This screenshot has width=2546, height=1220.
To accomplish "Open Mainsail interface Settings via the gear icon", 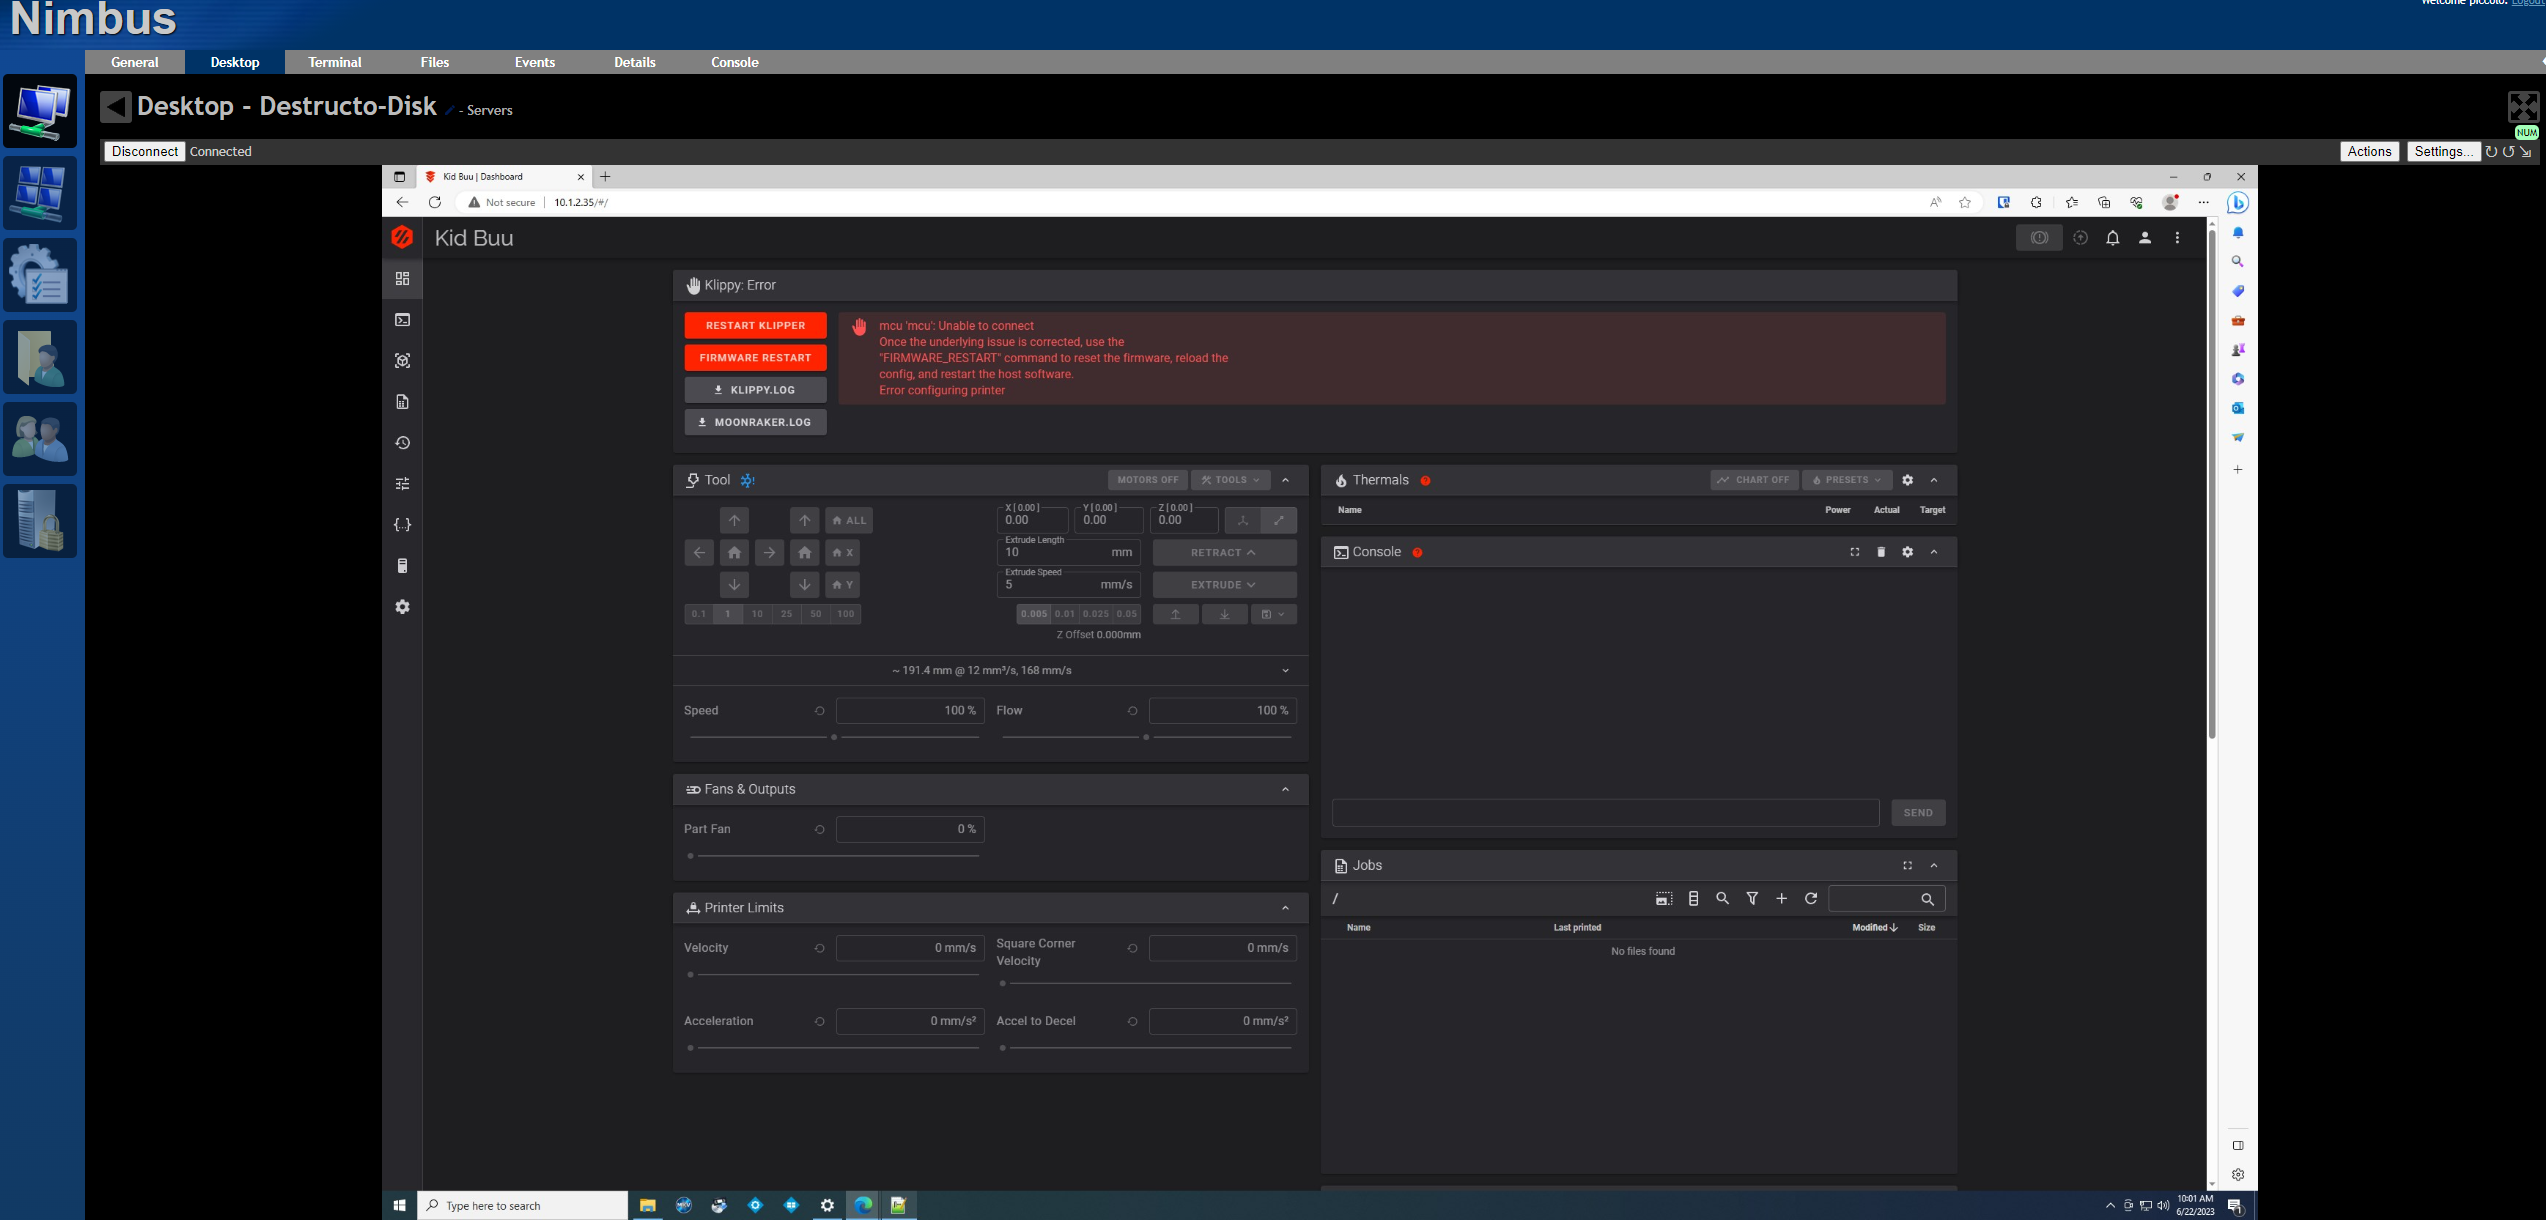I will pyautogui.click(x=402, y=607).
